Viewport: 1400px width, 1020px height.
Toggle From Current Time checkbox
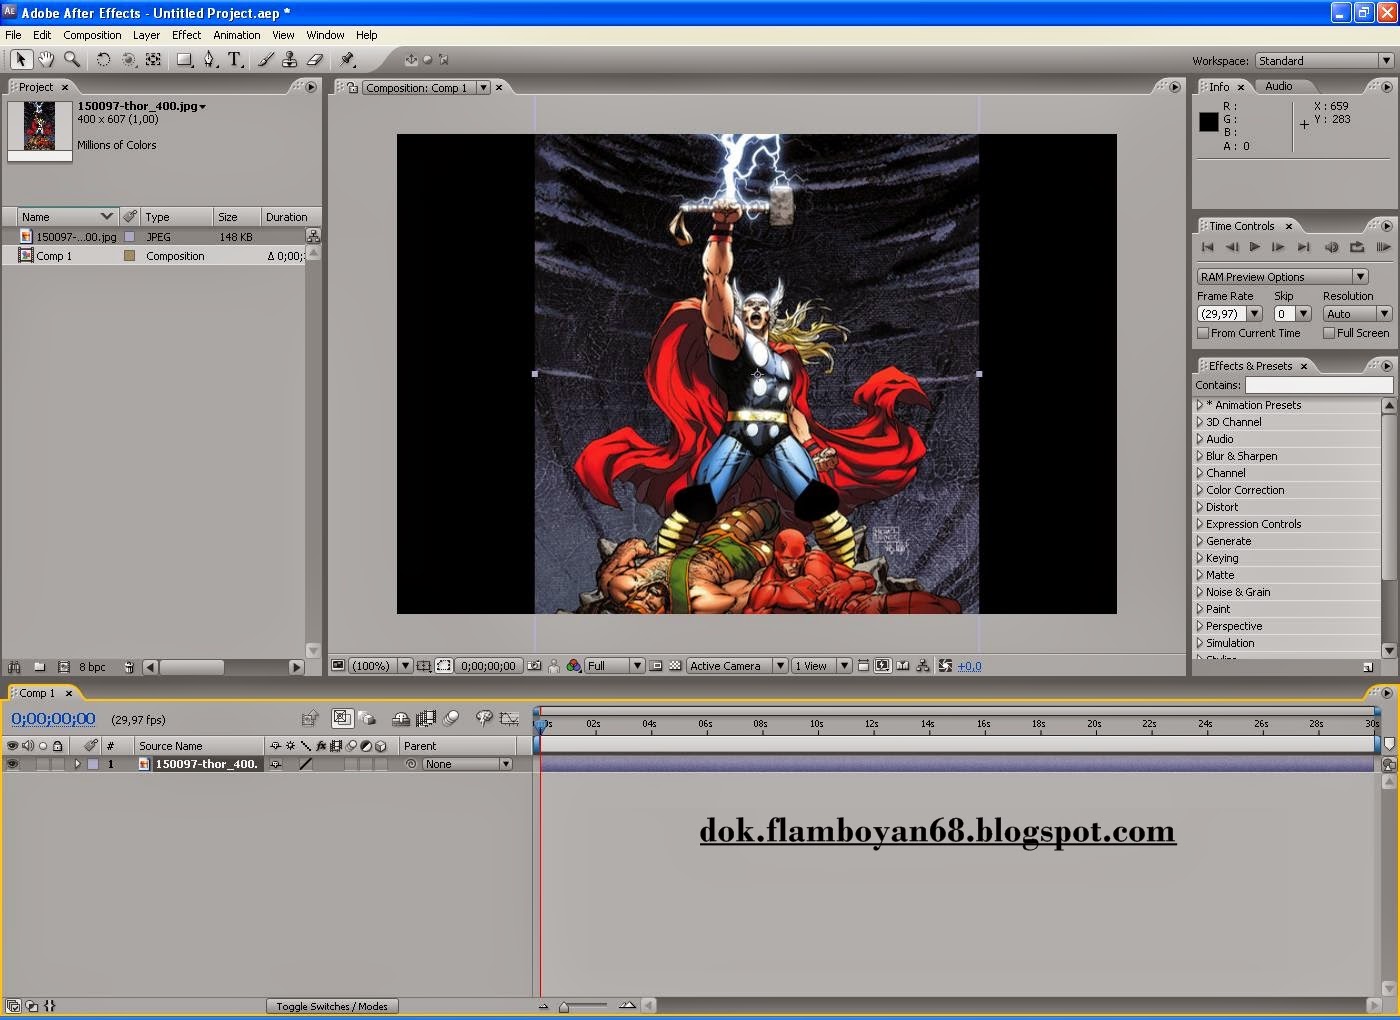tap(1203, 333)
